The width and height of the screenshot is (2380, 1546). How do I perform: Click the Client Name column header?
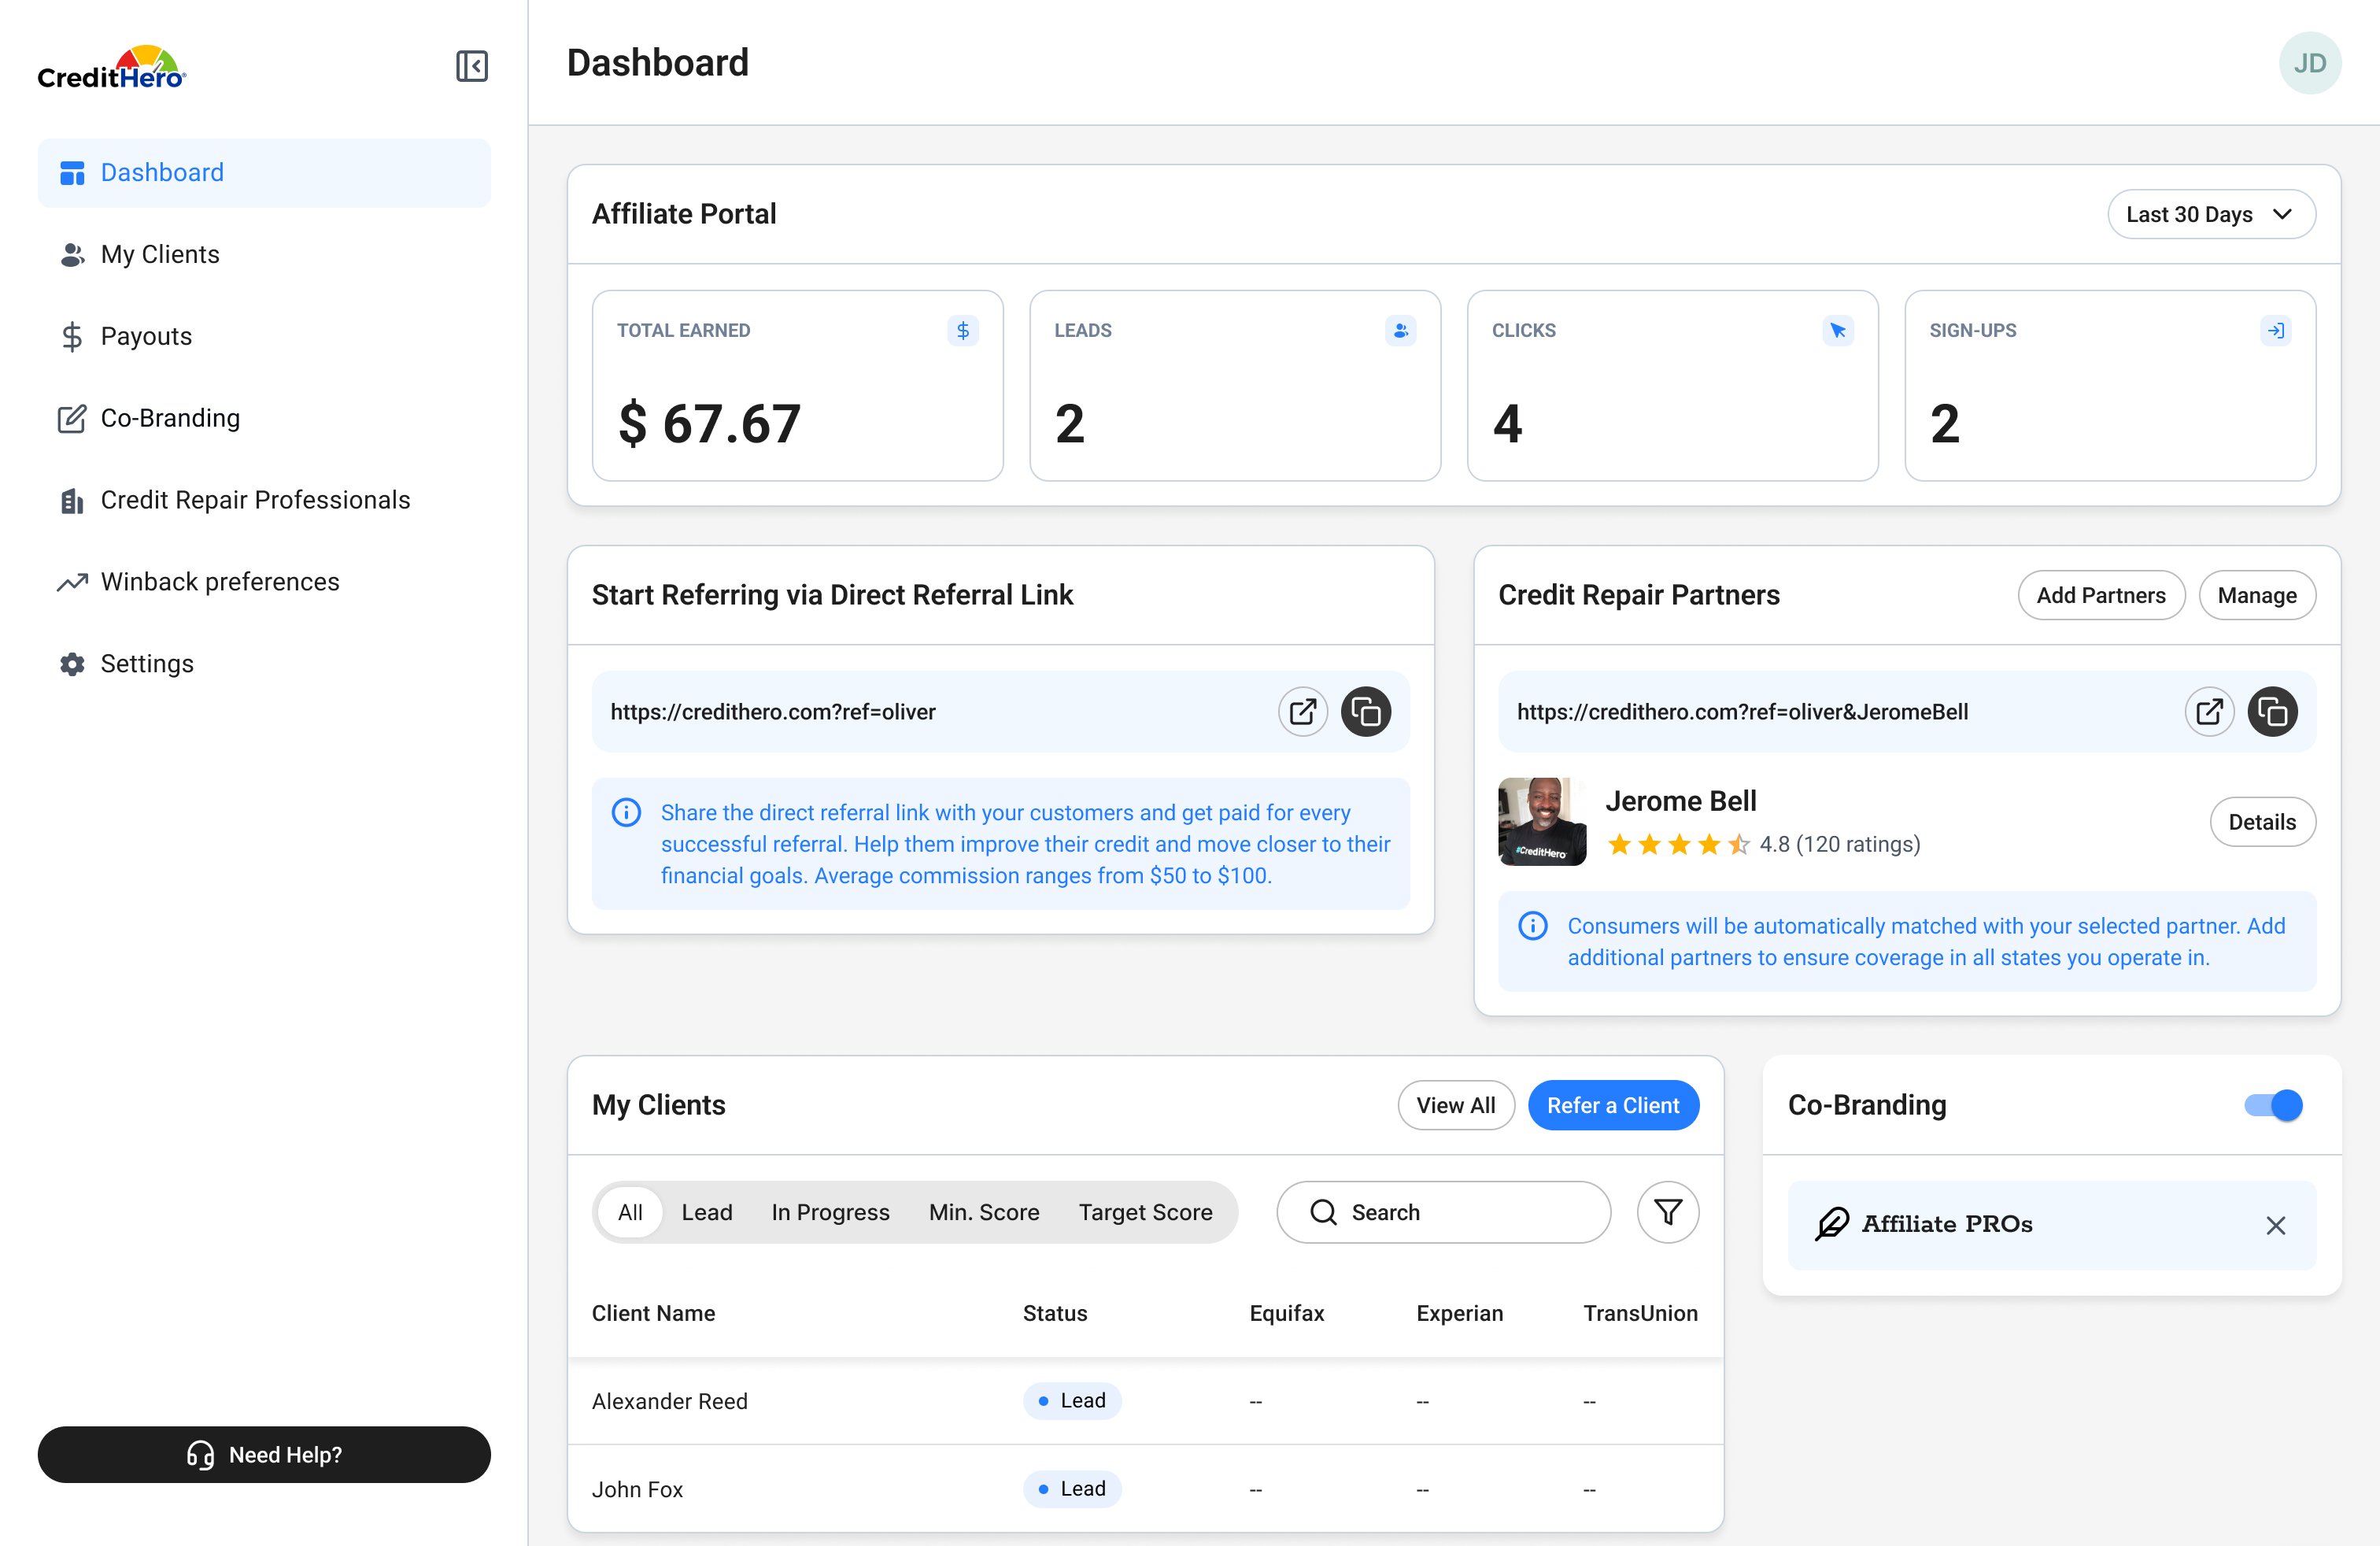[x=653, y=1313]
